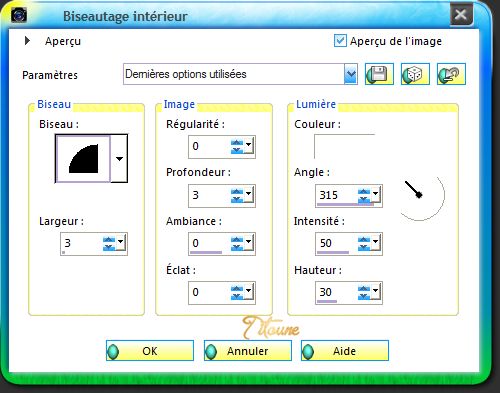Open the Profondeur slider dropdown arrow
This screenshot has height=393, width=500.
249,193
